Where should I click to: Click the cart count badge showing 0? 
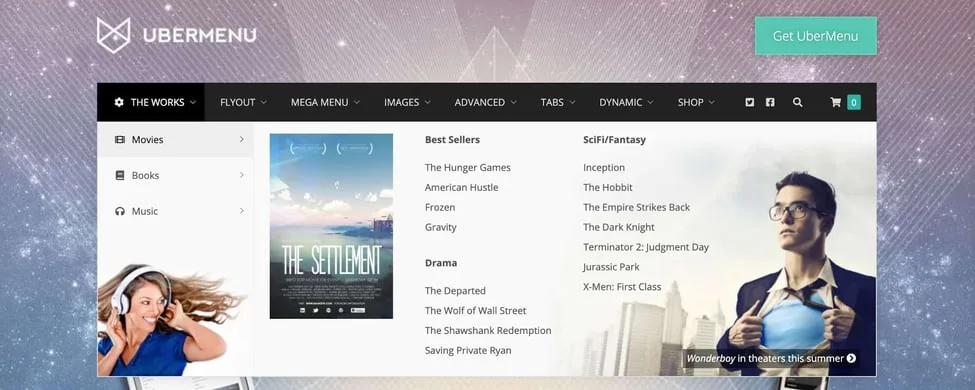(854, 103)
